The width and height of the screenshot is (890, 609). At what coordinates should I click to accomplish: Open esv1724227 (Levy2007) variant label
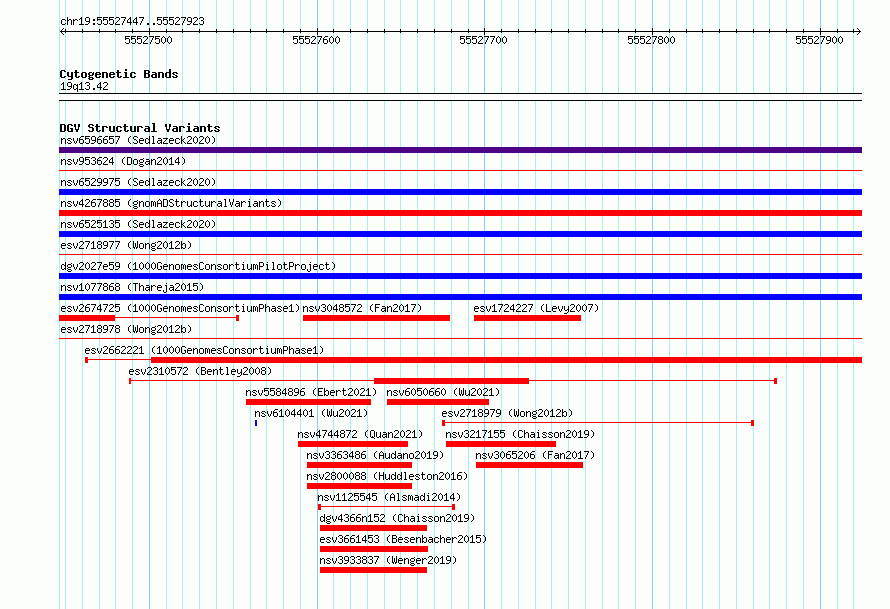click(536, 308)
